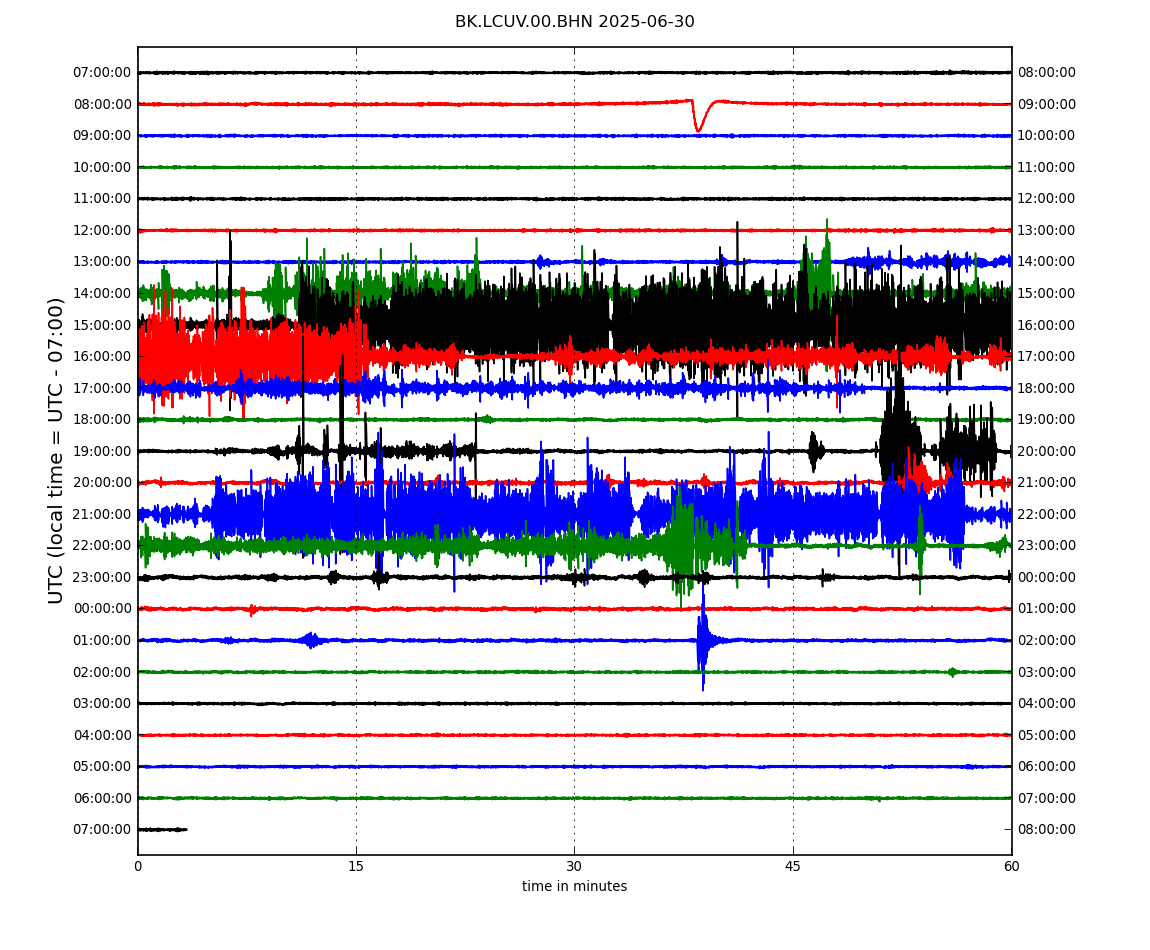Click the left axis label 19:00:00

[x=102, y=451]
